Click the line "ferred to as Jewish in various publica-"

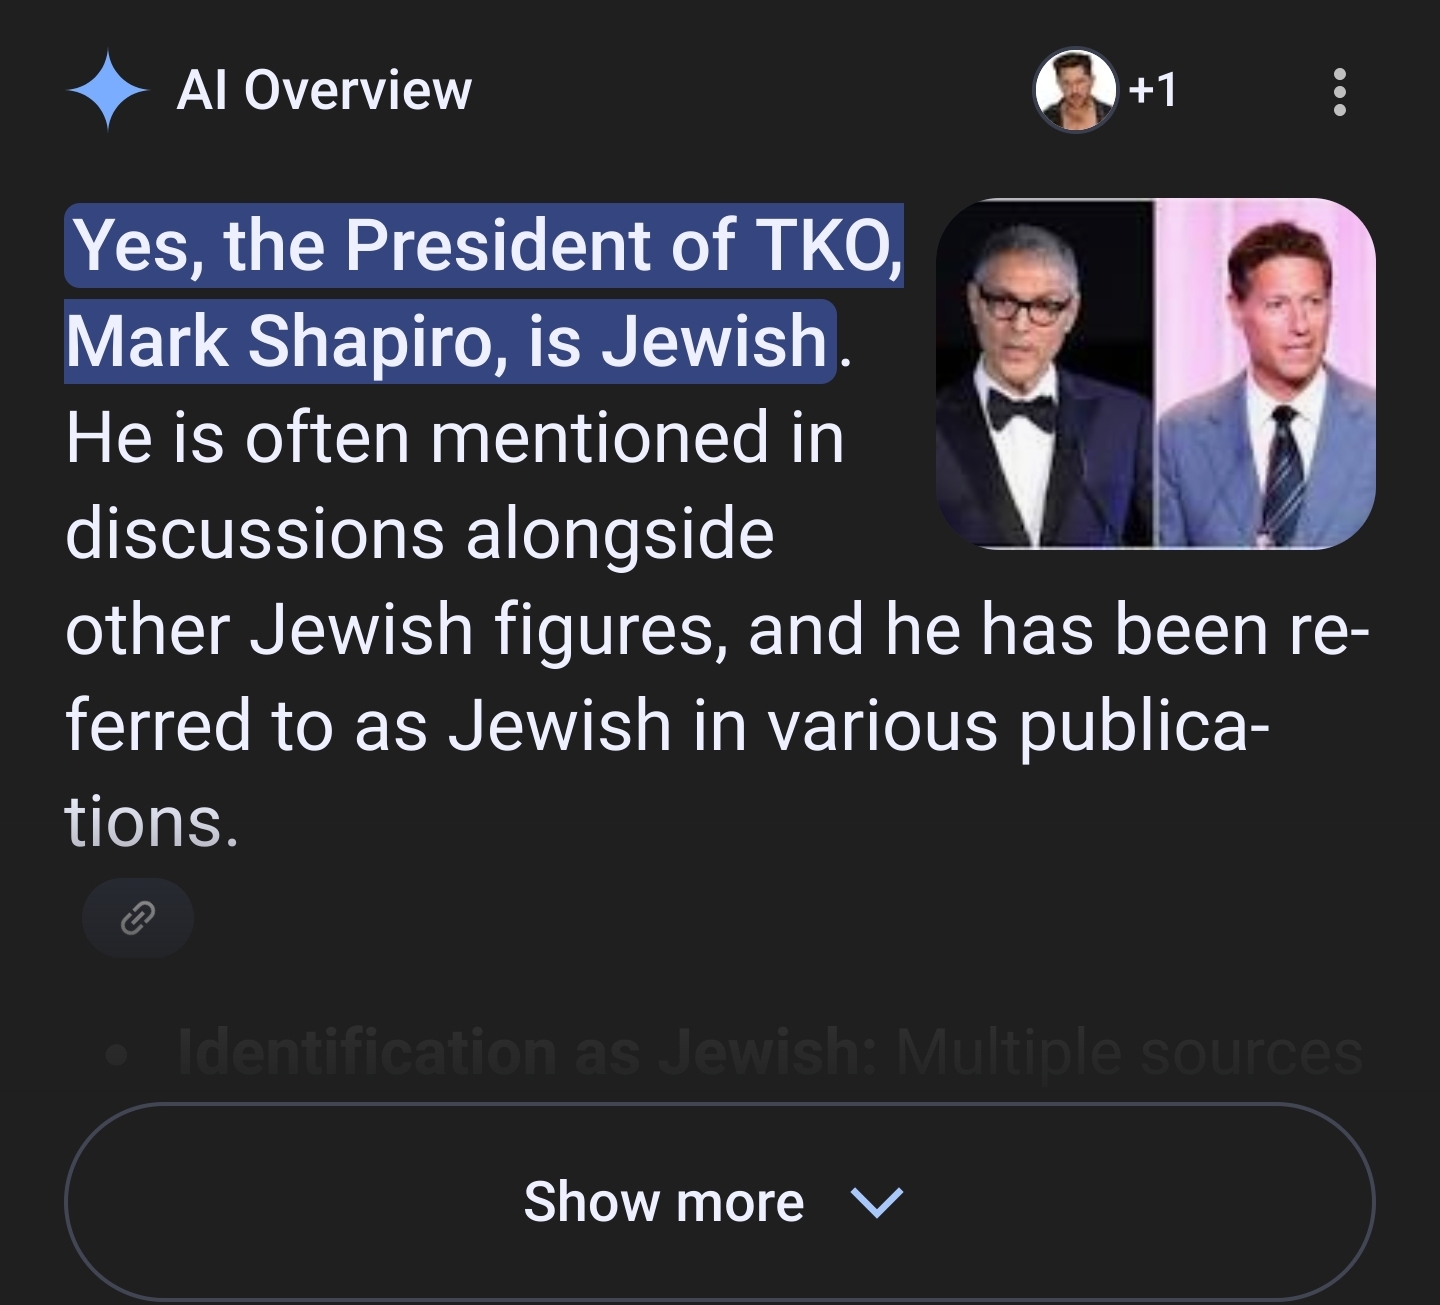tap(667, 726)
